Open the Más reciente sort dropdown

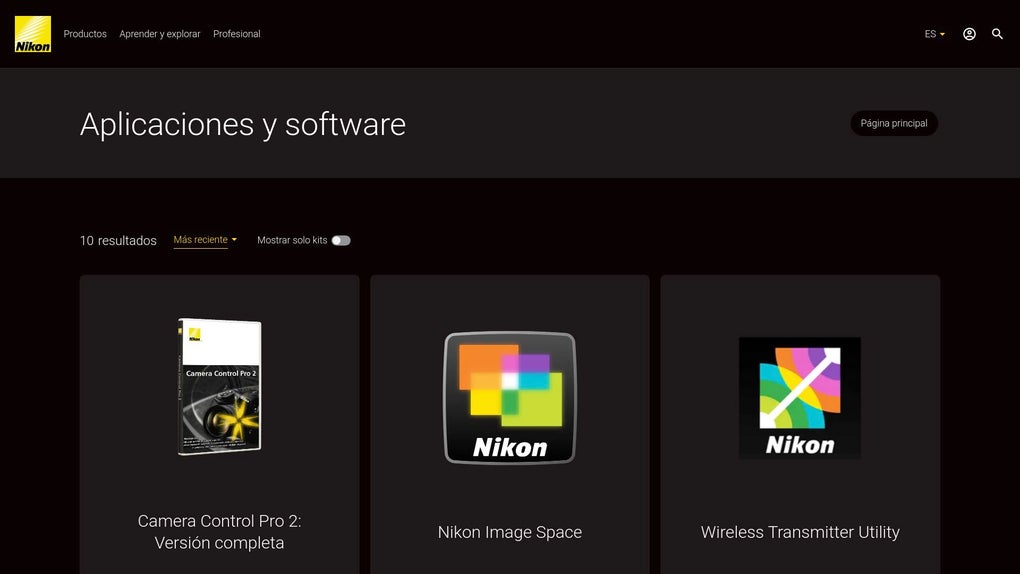205,240
